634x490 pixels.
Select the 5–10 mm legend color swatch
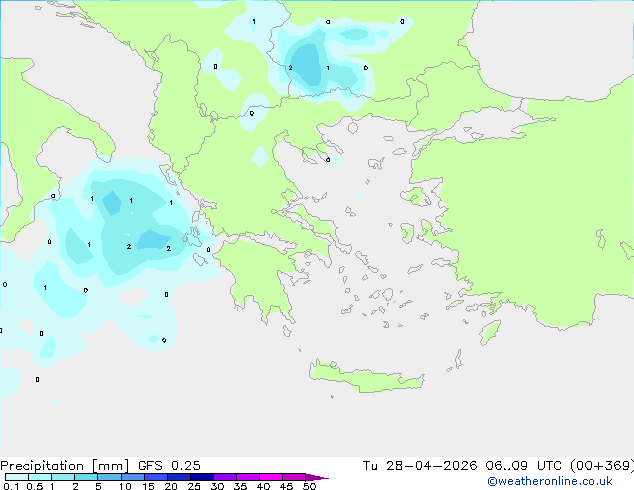(109, 477)
